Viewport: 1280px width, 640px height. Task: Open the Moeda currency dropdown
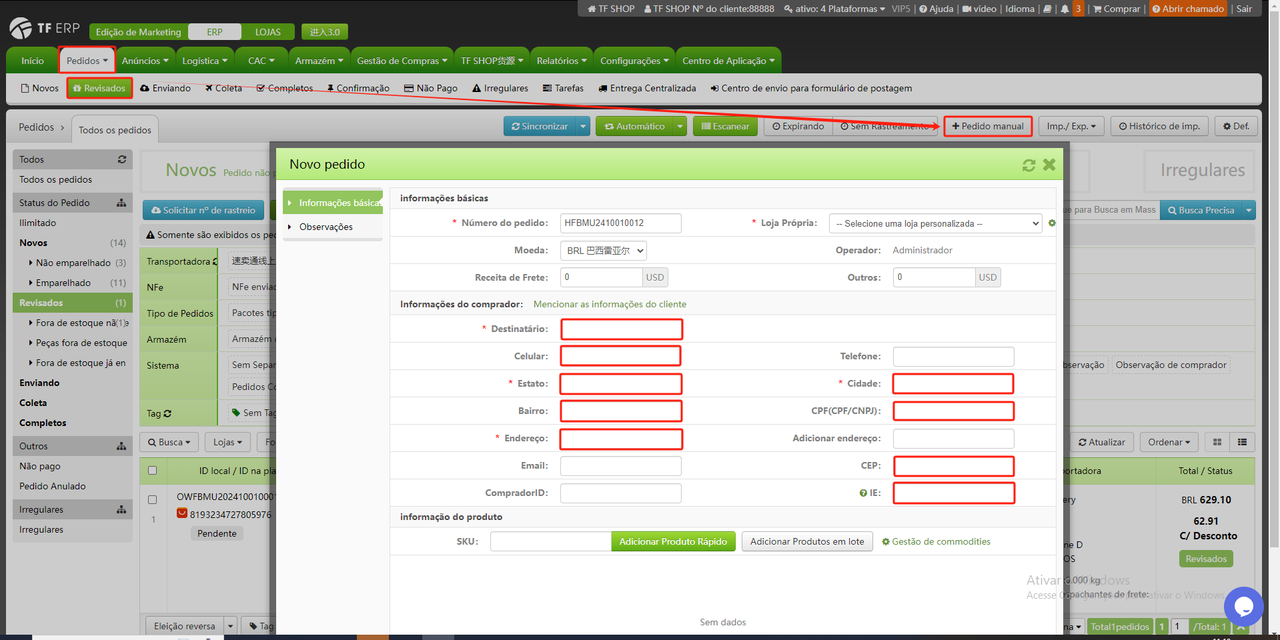604,251
